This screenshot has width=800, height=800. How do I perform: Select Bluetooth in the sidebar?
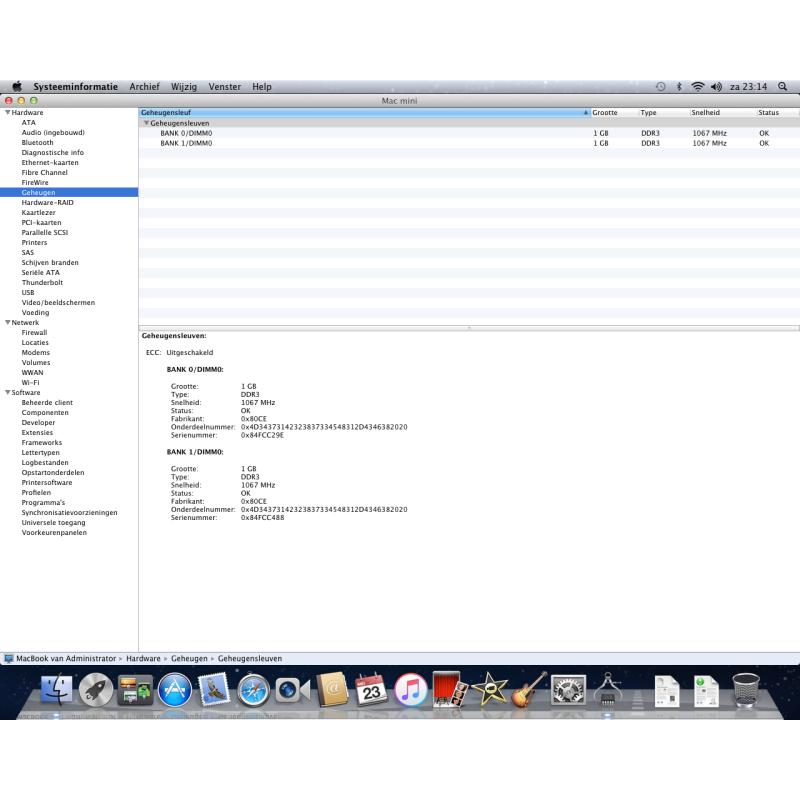[37, 142]
